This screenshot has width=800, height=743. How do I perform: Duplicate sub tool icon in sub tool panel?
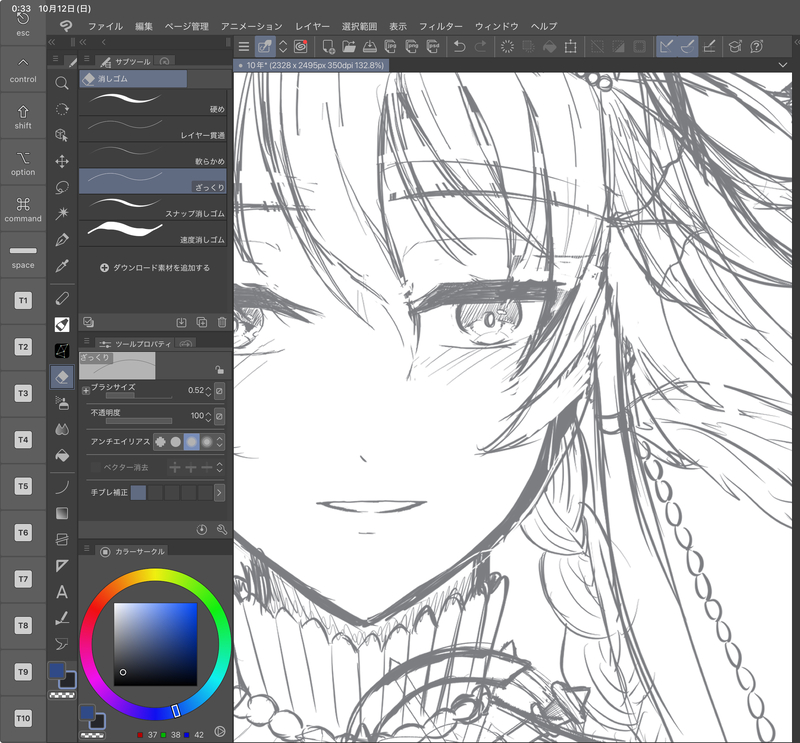tap(202, 323)
